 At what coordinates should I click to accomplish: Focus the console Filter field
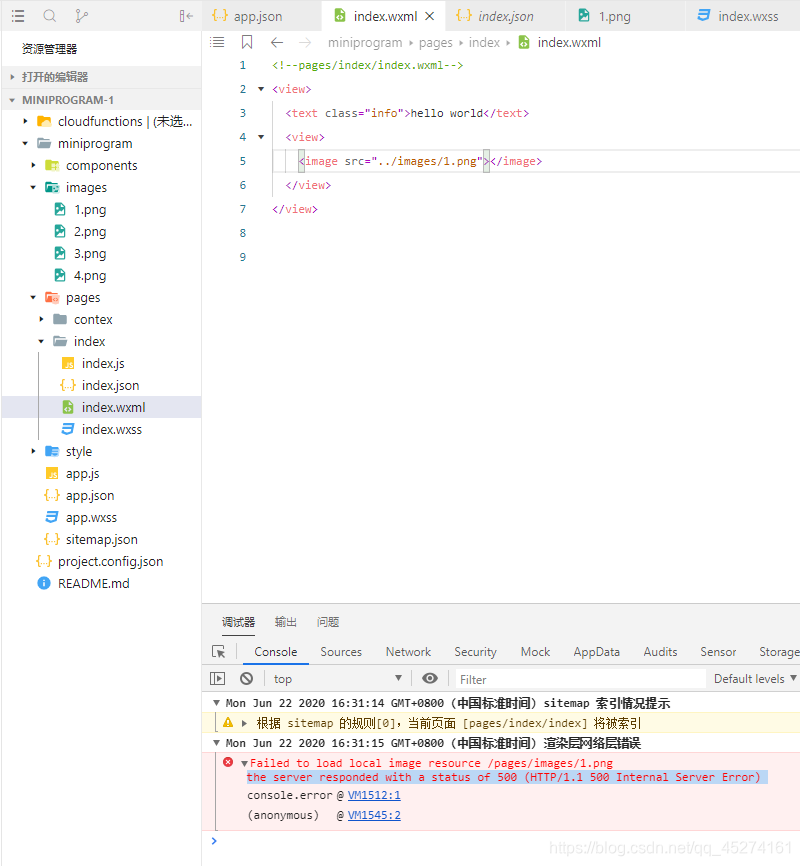click(580, 679)
